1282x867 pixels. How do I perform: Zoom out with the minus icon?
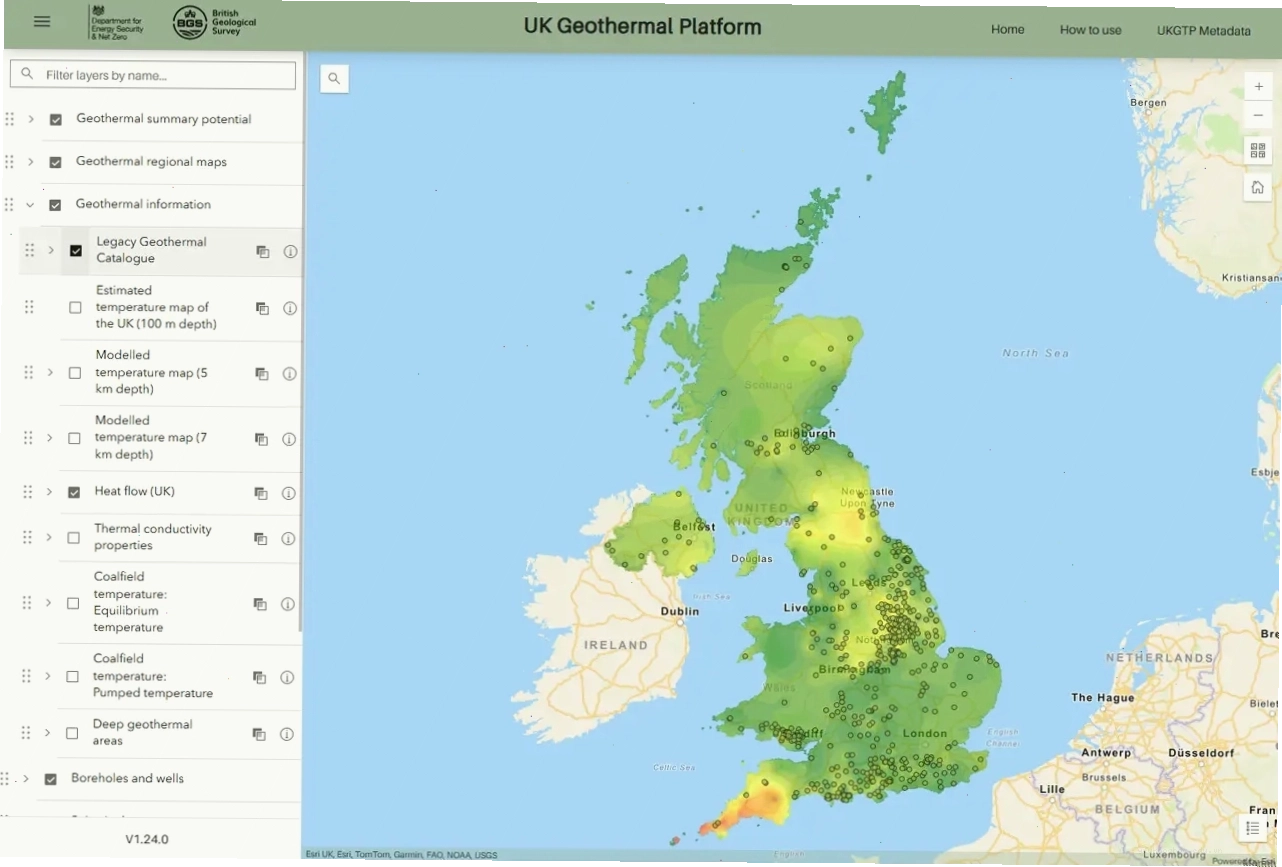point(1258,117)
